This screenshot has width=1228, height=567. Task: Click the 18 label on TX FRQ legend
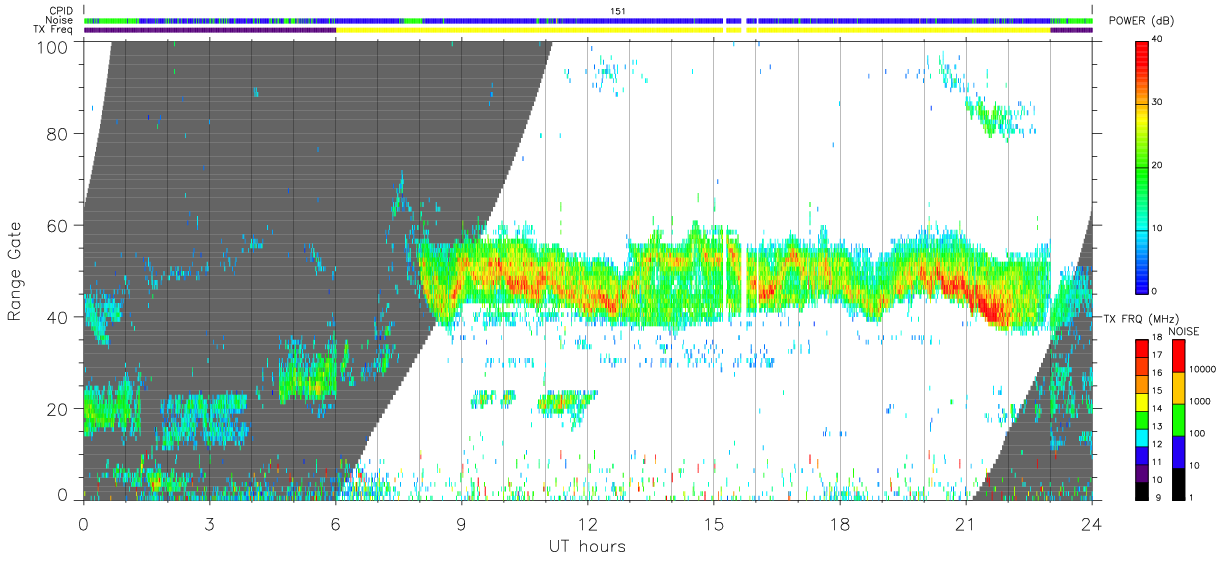click(1157, 338)
